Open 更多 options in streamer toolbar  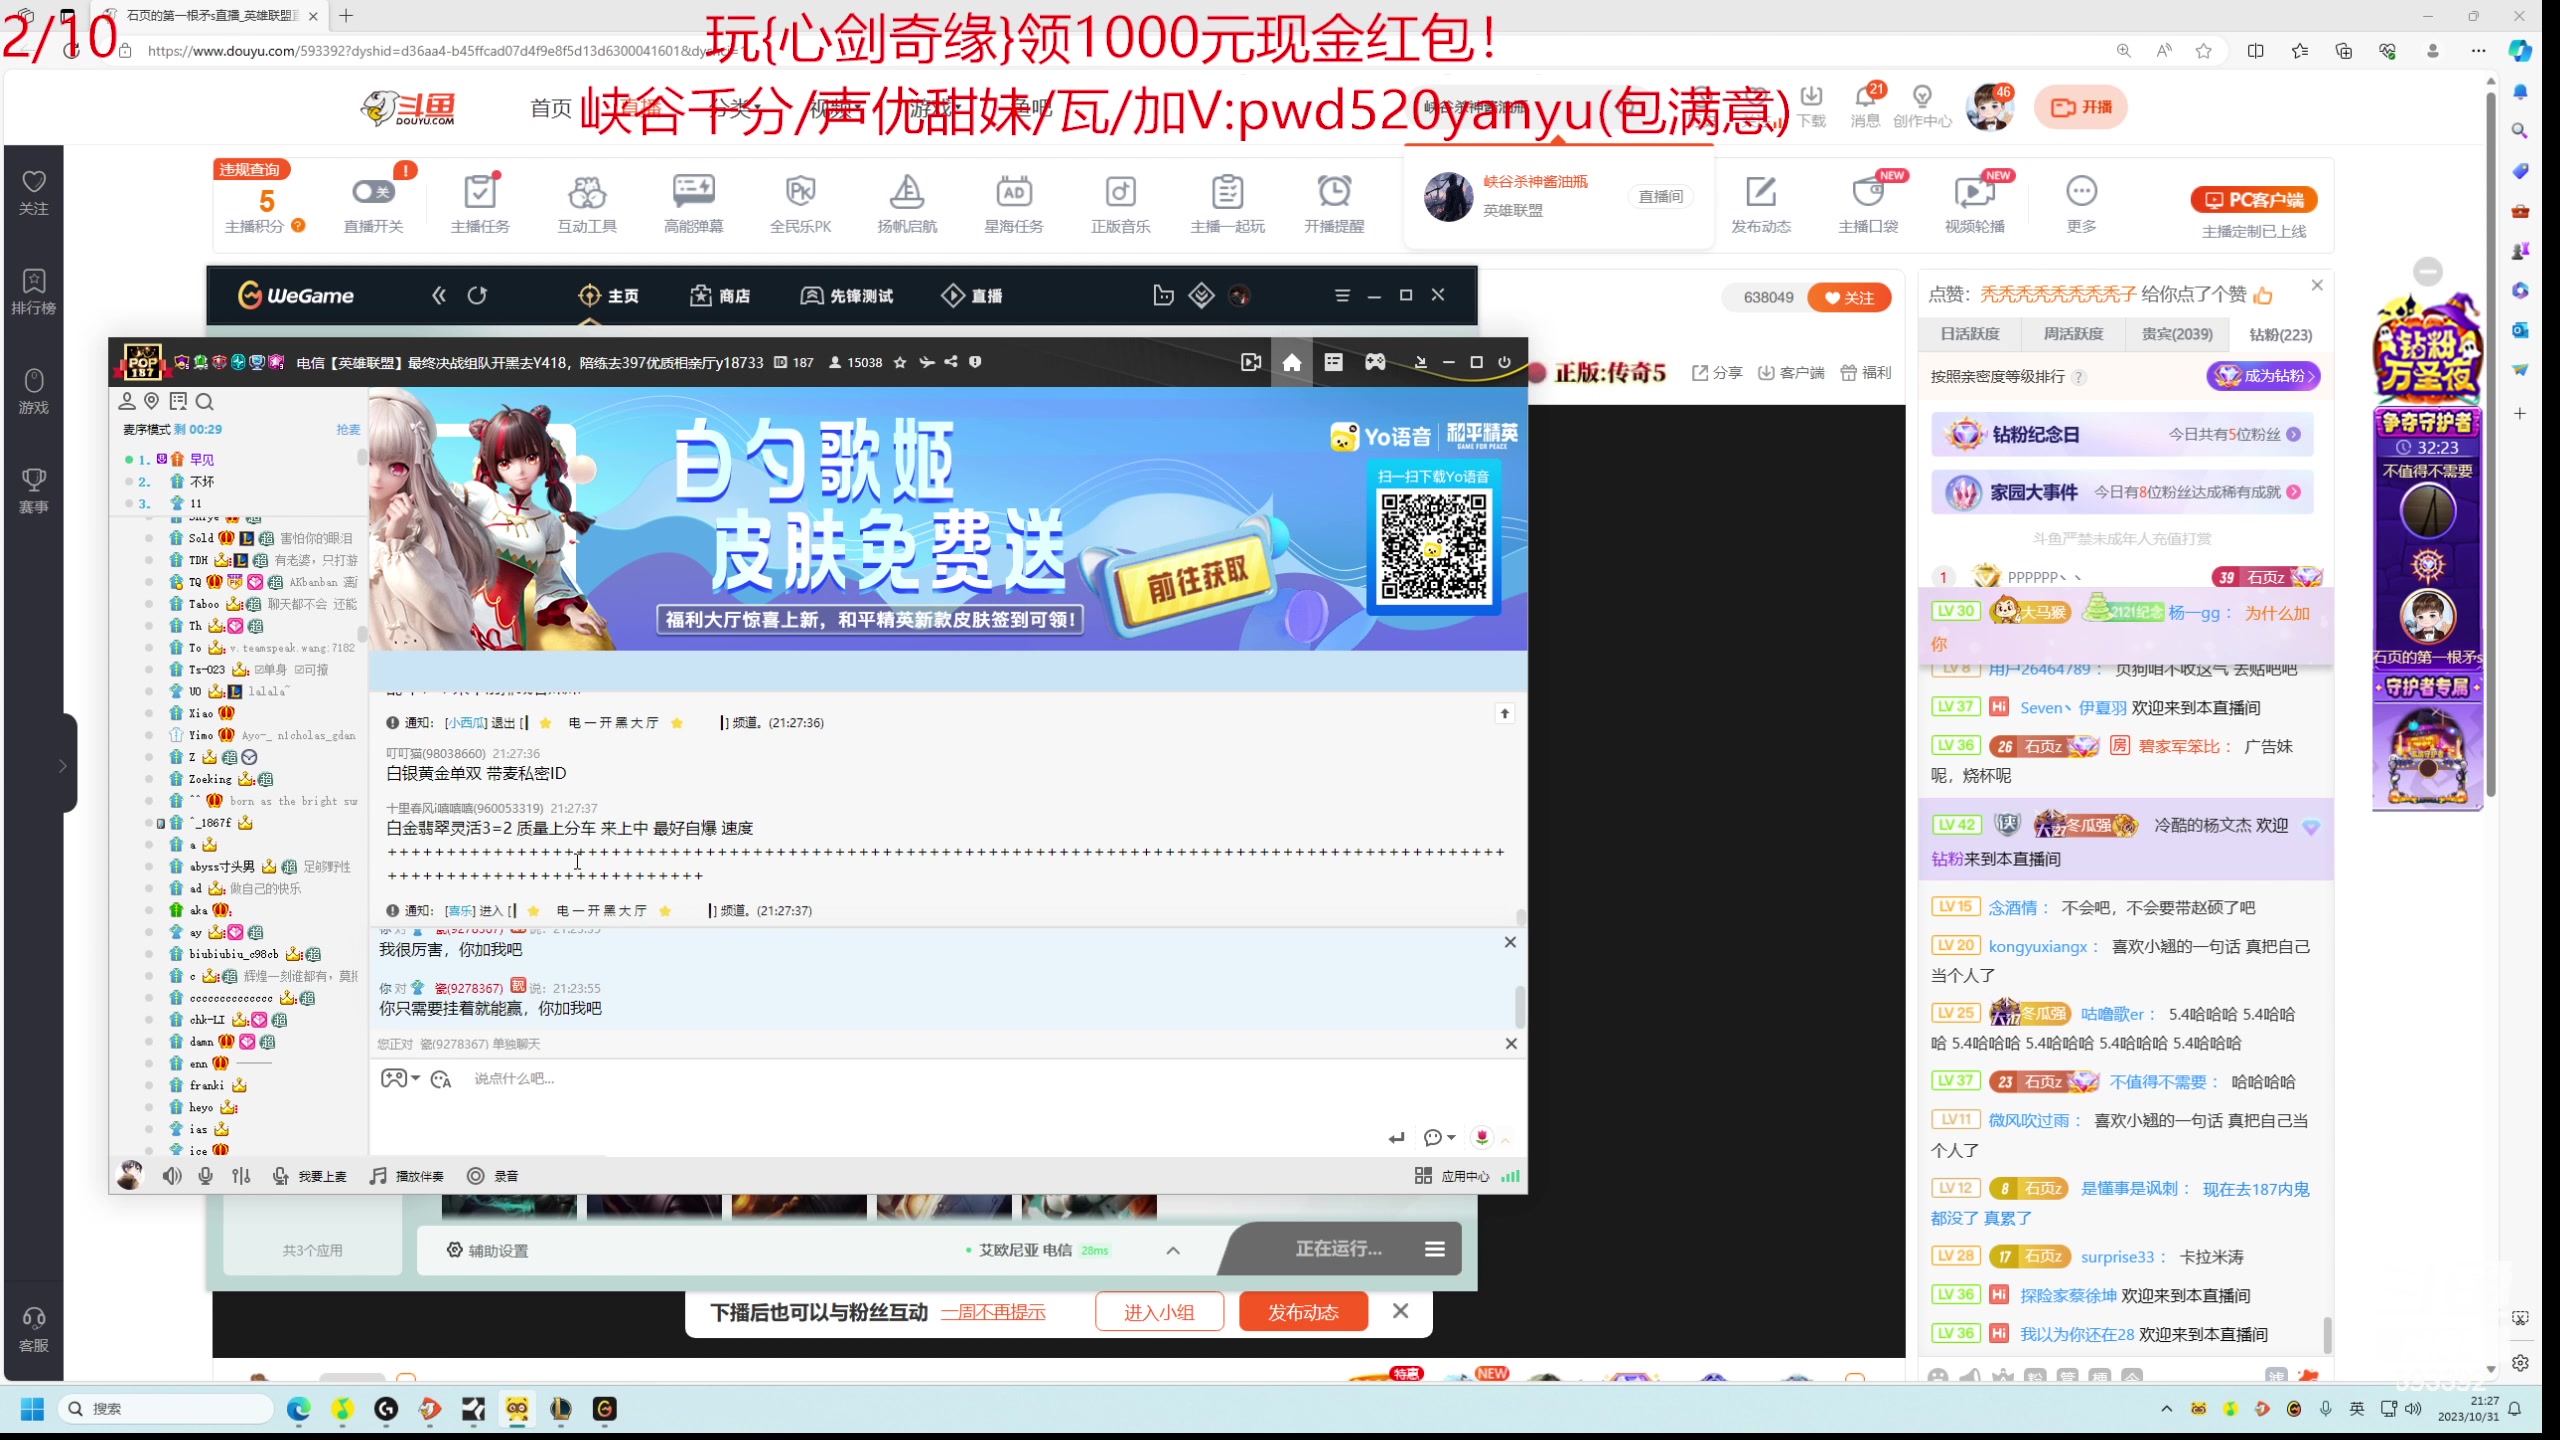[2081, 190]
